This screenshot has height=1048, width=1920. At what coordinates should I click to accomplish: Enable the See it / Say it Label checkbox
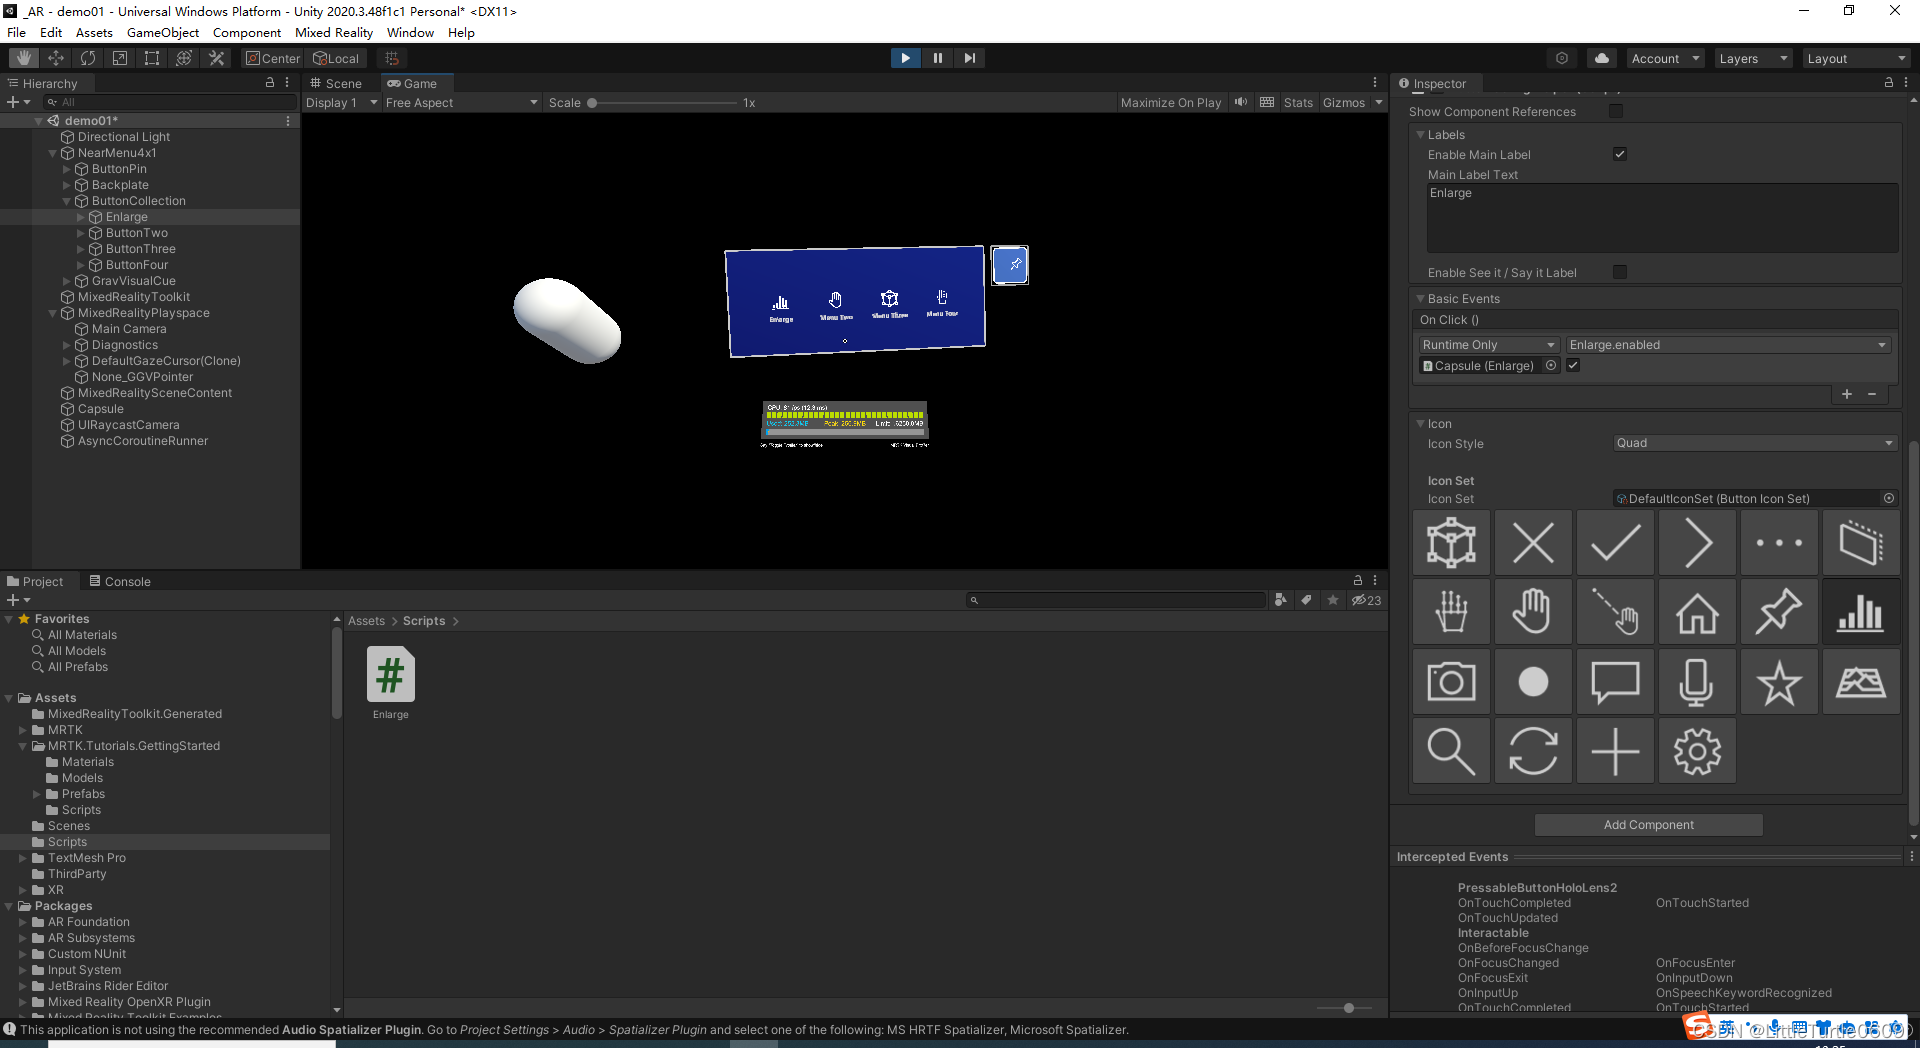tap(1620, 272)
